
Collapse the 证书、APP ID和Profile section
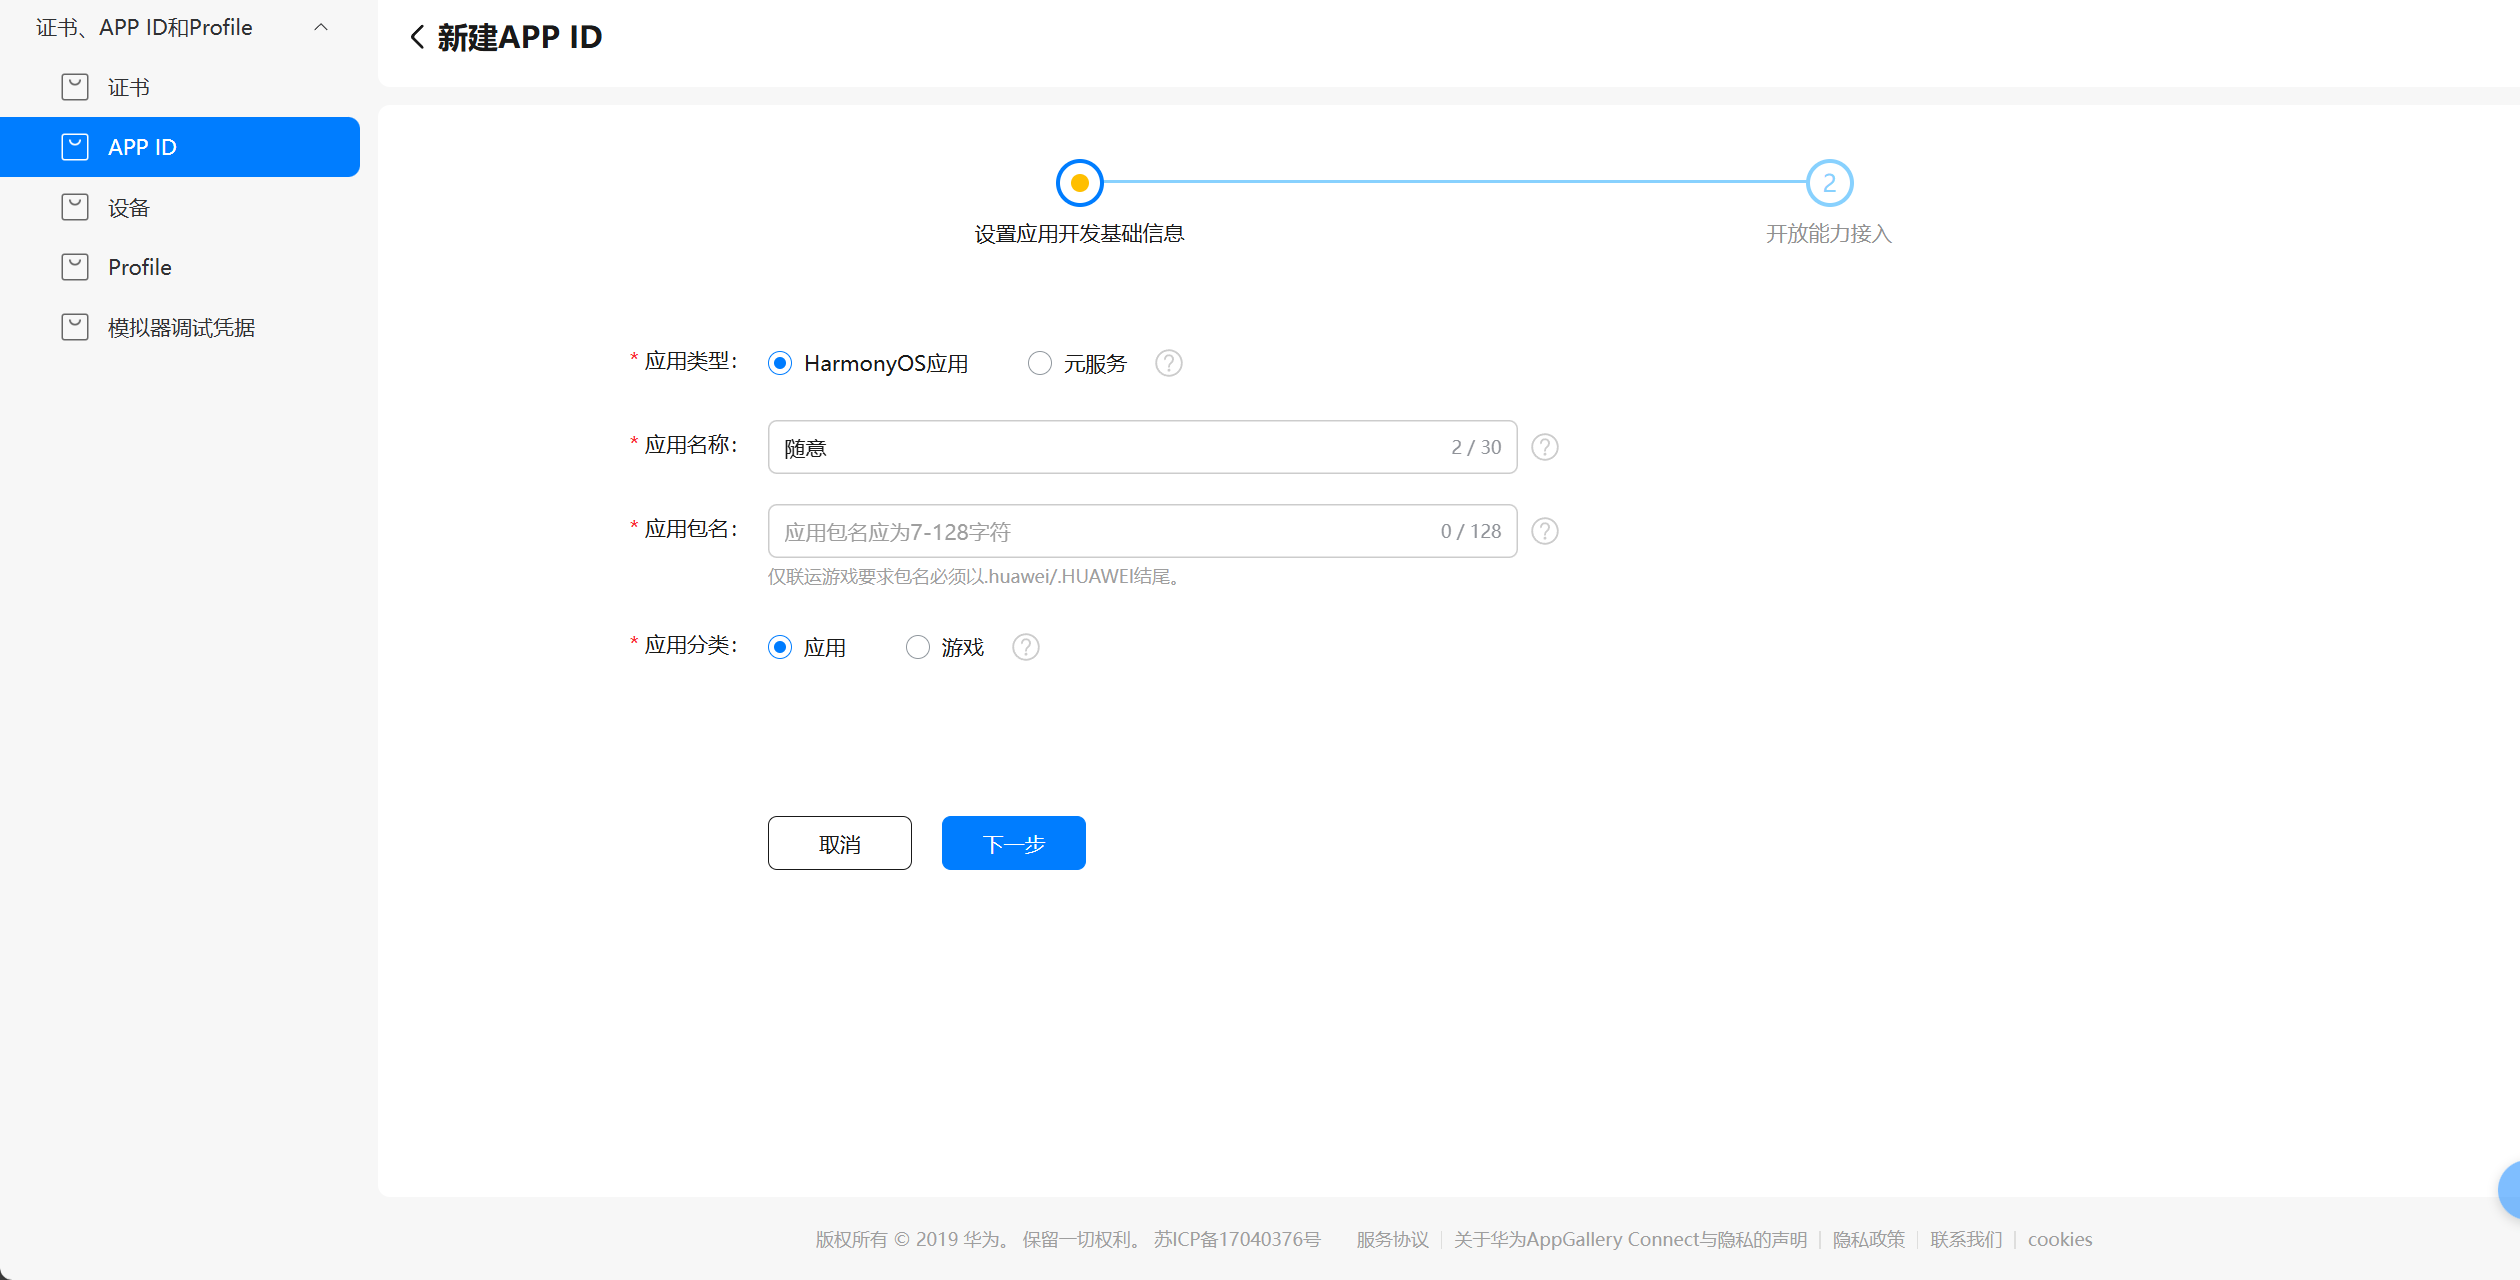pos(321,27)
